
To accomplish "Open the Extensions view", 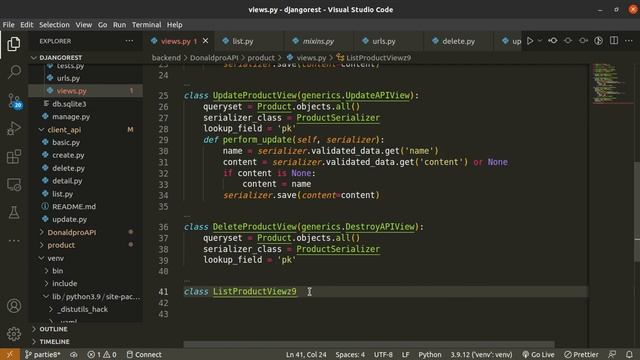I will coord(14,156).
